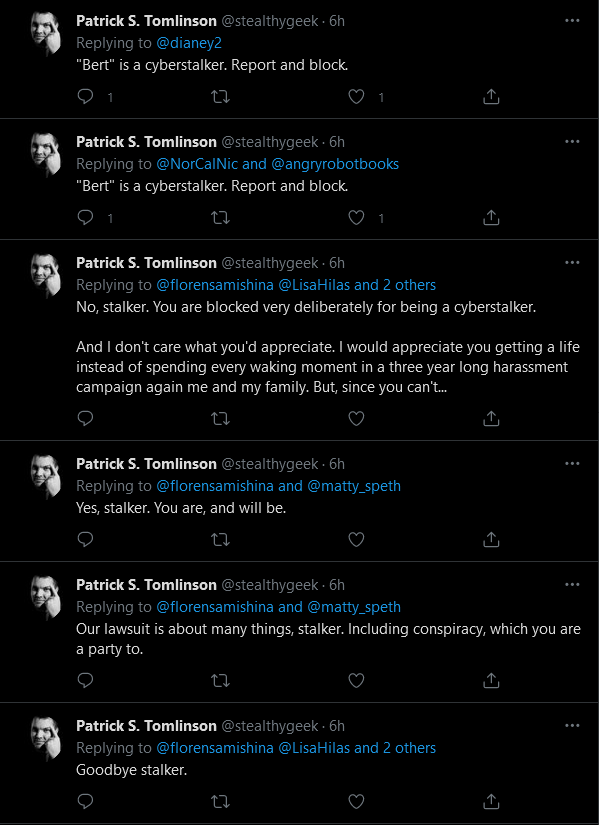Retweet the "Yes, stalker" tweet
599x825 pixels.
pos(220,540)
